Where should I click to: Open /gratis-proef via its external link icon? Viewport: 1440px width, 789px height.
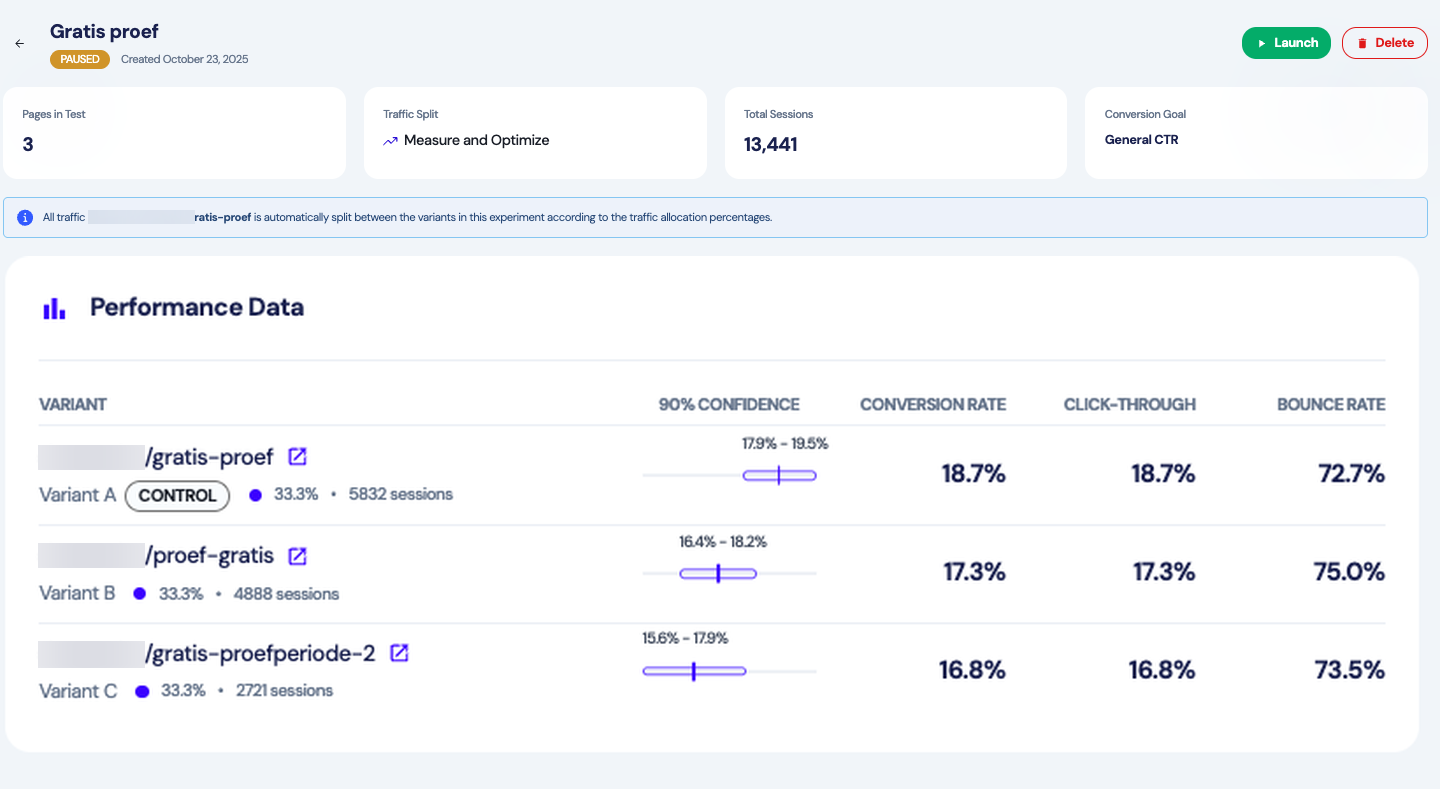(296, 456)
